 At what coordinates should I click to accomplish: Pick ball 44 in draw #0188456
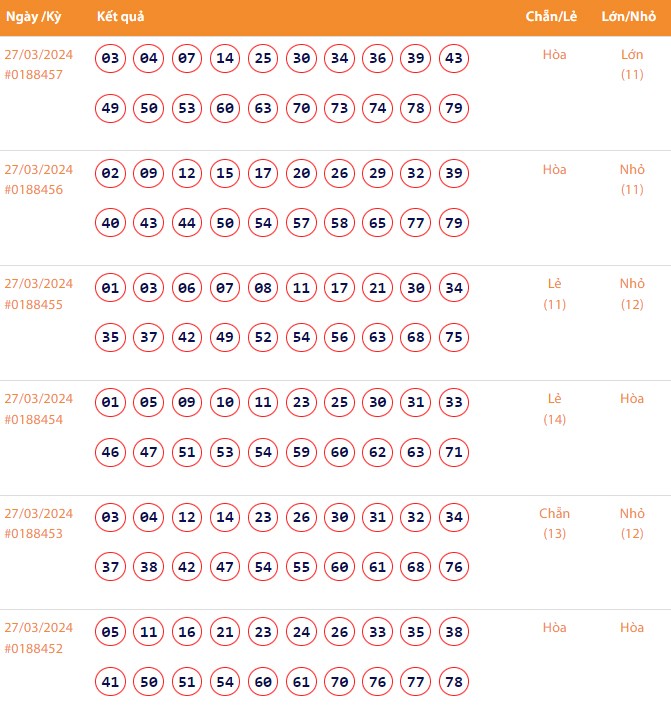[x=187, y=223]
